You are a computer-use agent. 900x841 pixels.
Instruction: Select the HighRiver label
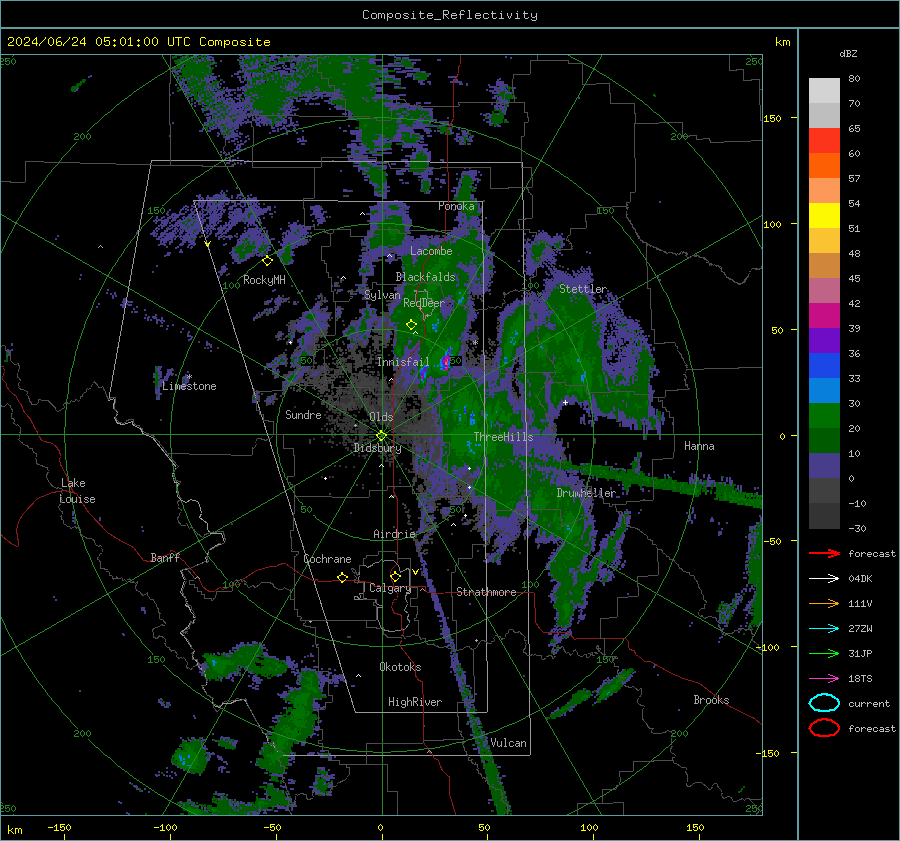415,702
